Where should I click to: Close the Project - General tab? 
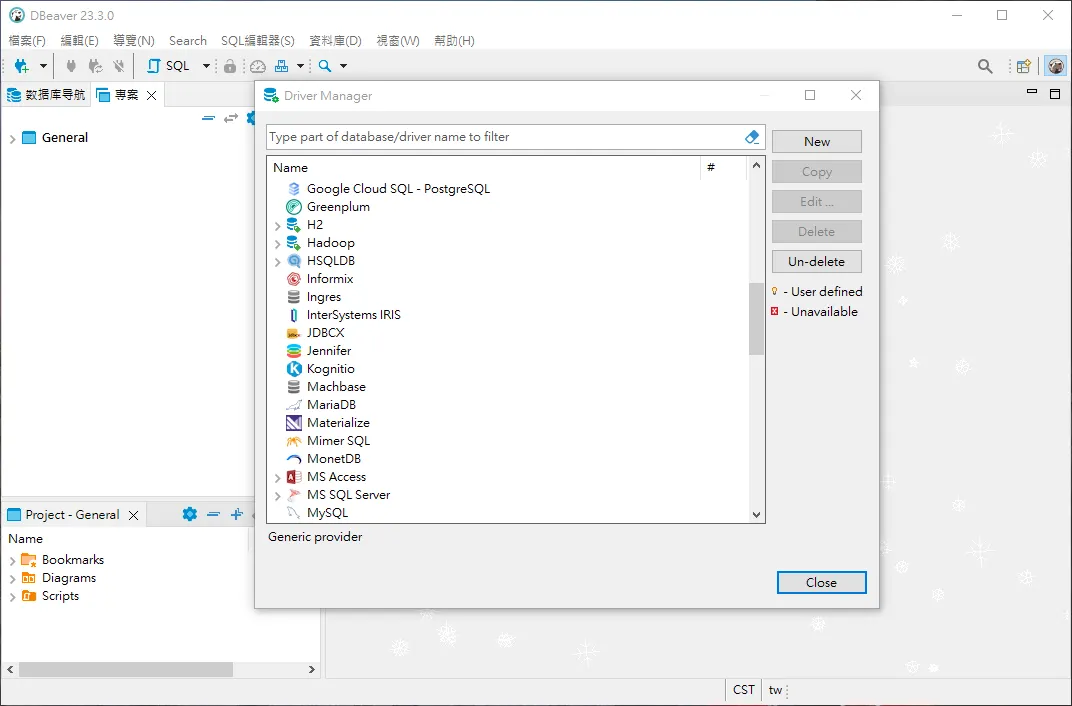point(134,515)
